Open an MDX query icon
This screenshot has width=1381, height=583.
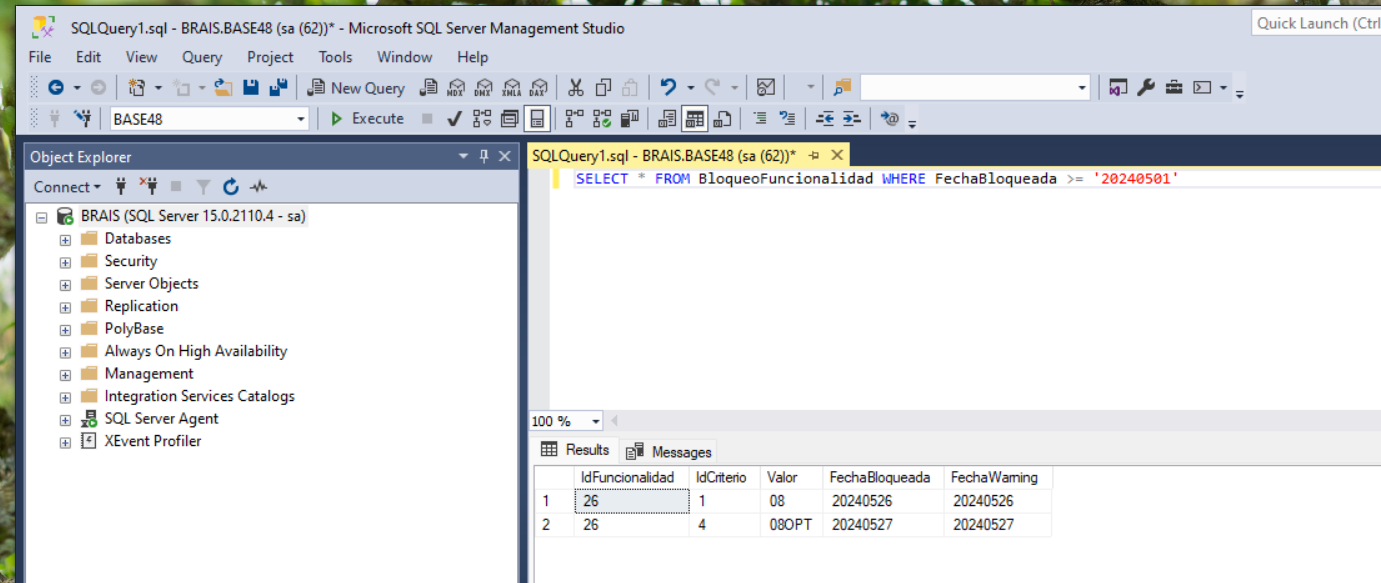[x=456, y=88]
